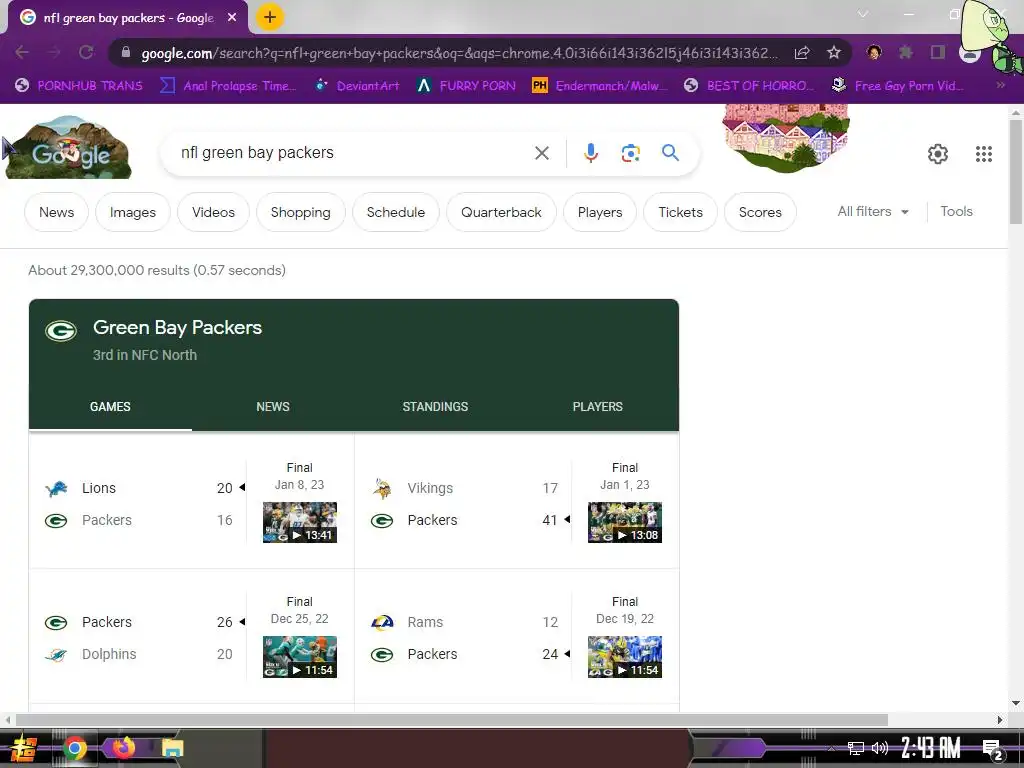Open the Lions 20 game row
The height and width of the screenshot is (768, 1024).
(x=138, y=488)
